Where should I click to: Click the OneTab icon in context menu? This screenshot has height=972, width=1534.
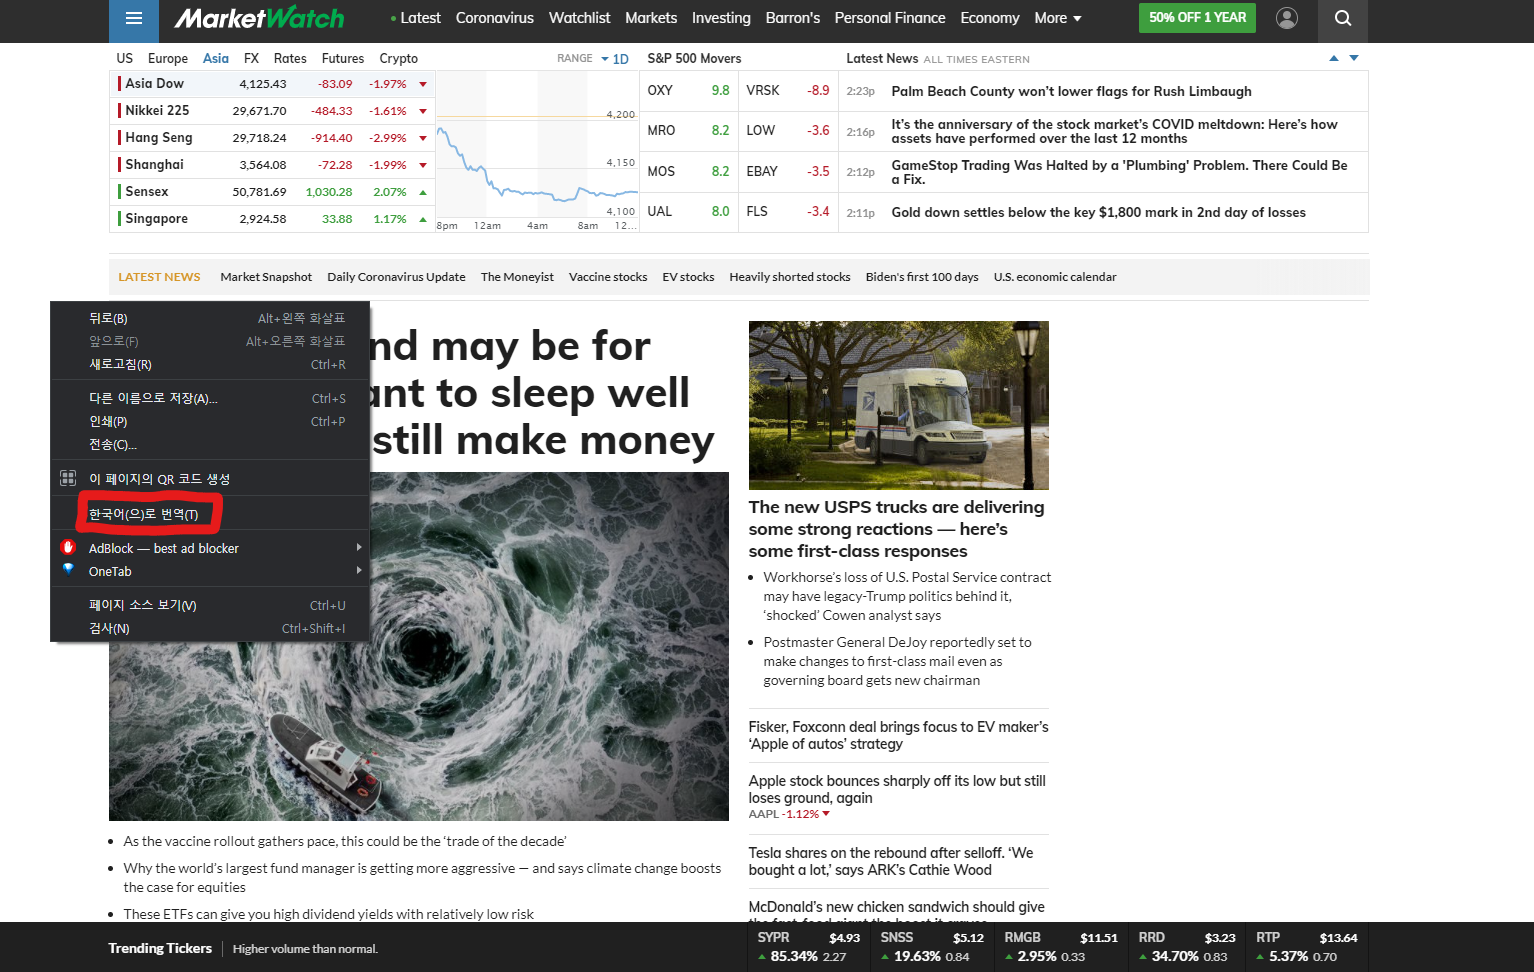coord(68,569)
